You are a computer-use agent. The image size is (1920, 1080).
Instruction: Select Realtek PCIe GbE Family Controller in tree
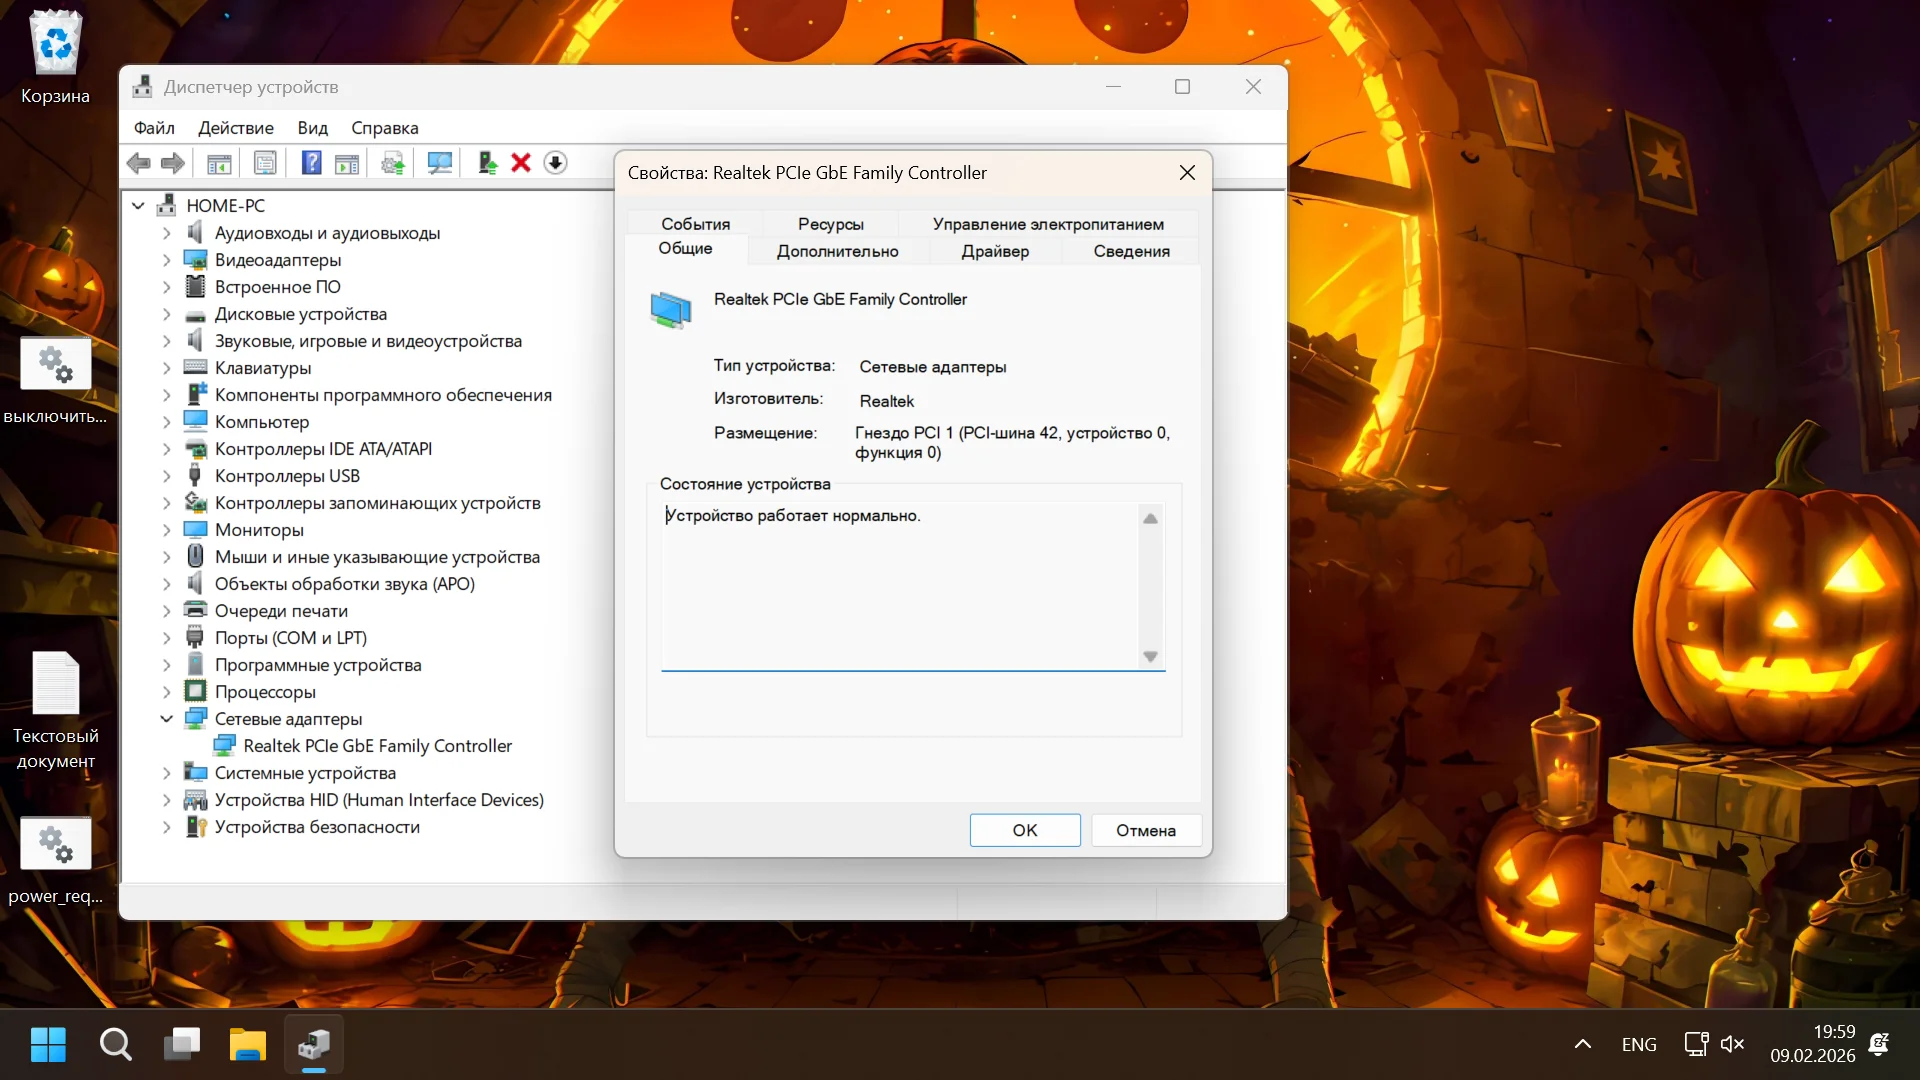377,746
